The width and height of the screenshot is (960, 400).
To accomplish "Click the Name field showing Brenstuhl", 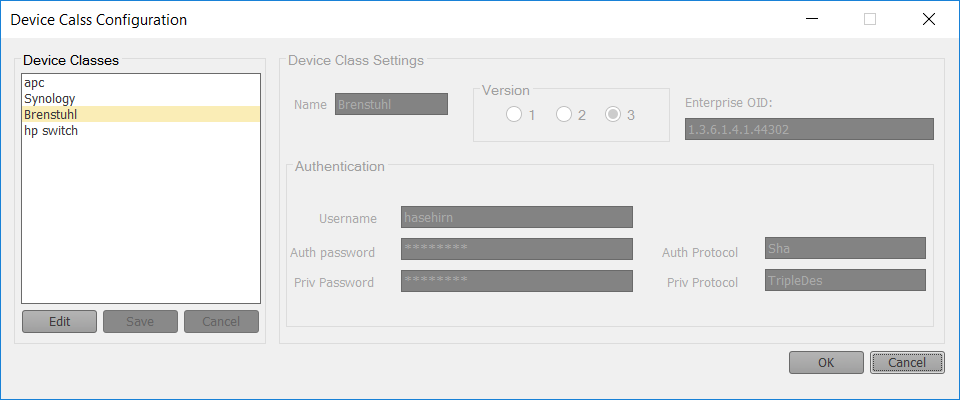I will (392, 104).
